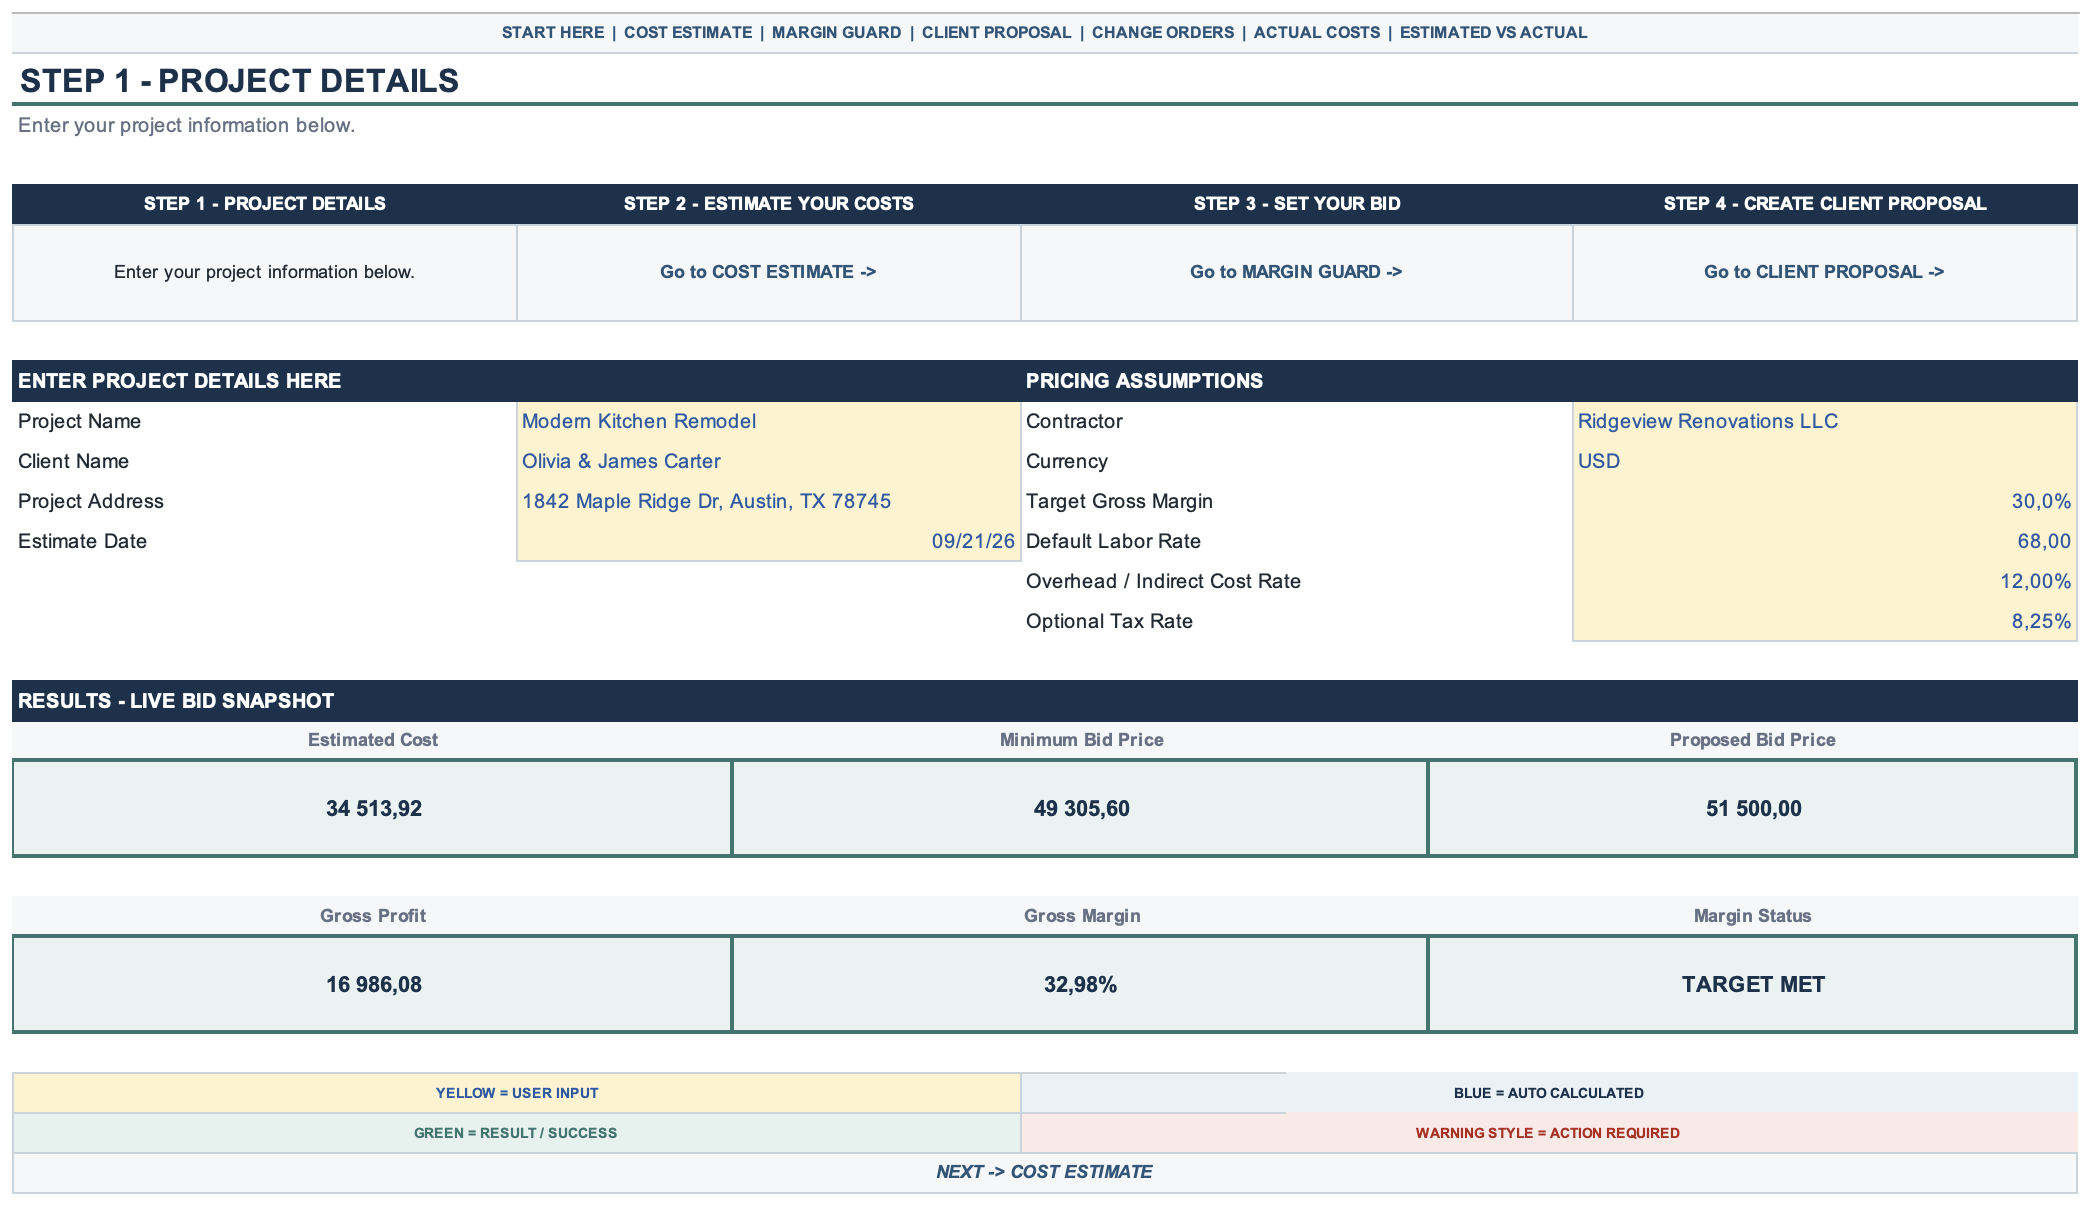Select Target Gross Margin value 30,0%
This screenshot has height=1206, width=2092.
(x=1825, y=501)
